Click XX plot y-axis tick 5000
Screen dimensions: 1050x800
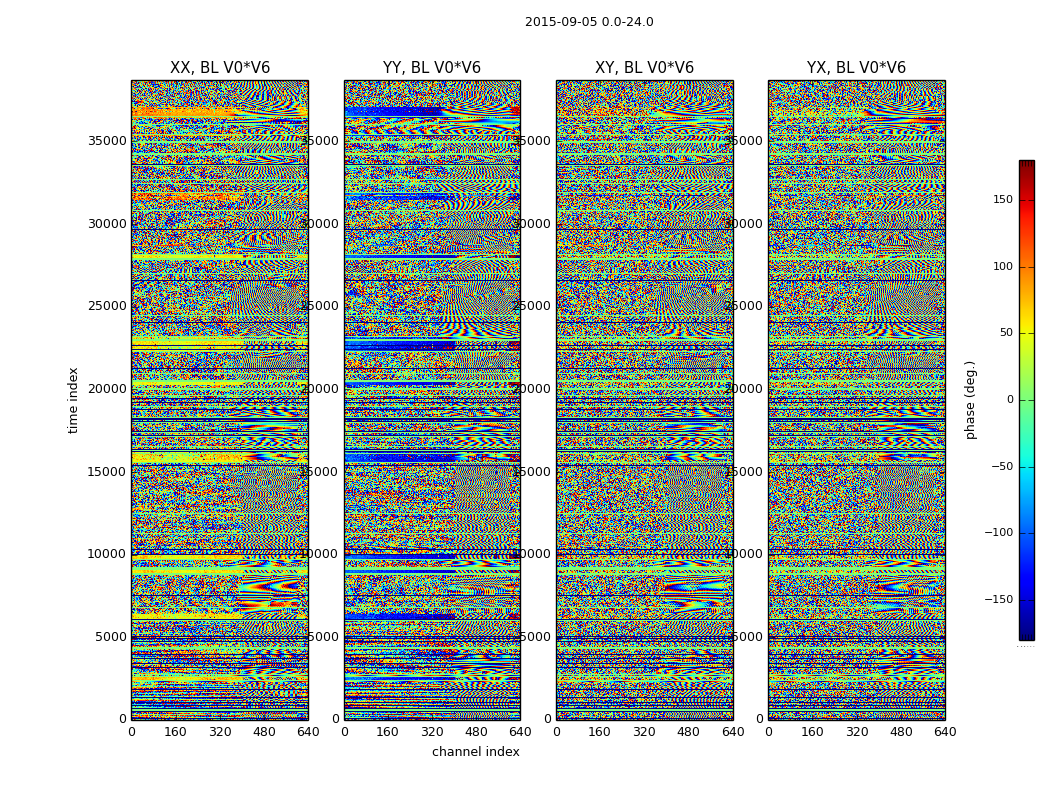(x=111, y=637)
